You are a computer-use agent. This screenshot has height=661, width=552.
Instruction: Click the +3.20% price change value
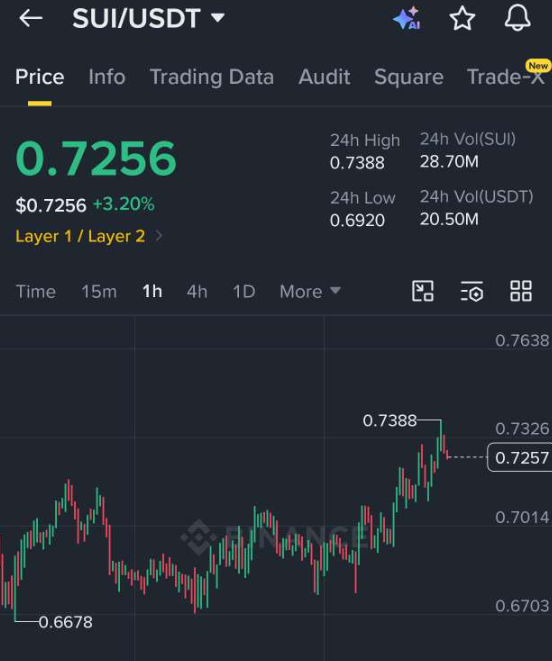point(124,204)
